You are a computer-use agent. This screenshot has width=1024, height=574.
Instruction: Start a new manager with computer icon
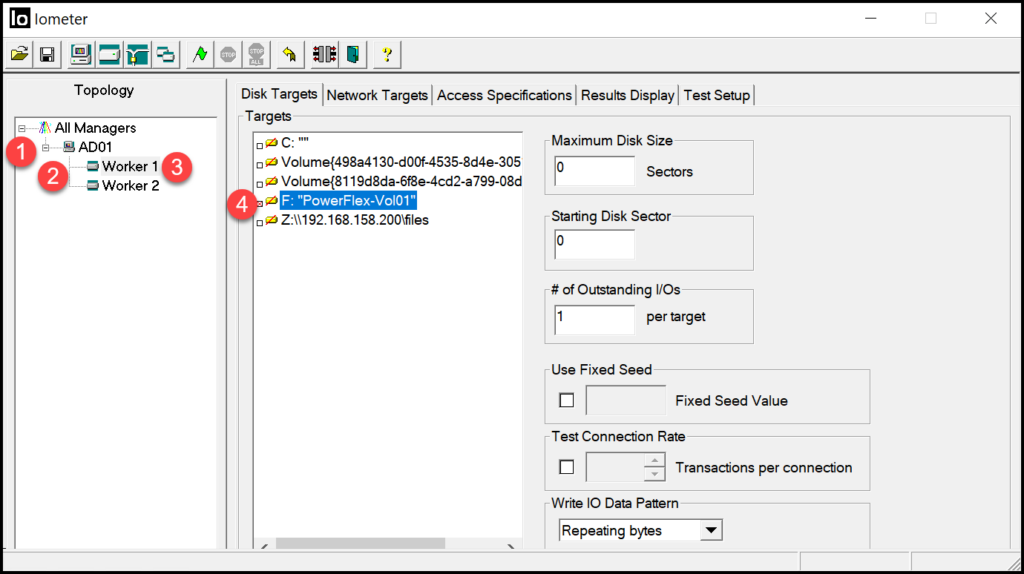(x=81, y=54)
